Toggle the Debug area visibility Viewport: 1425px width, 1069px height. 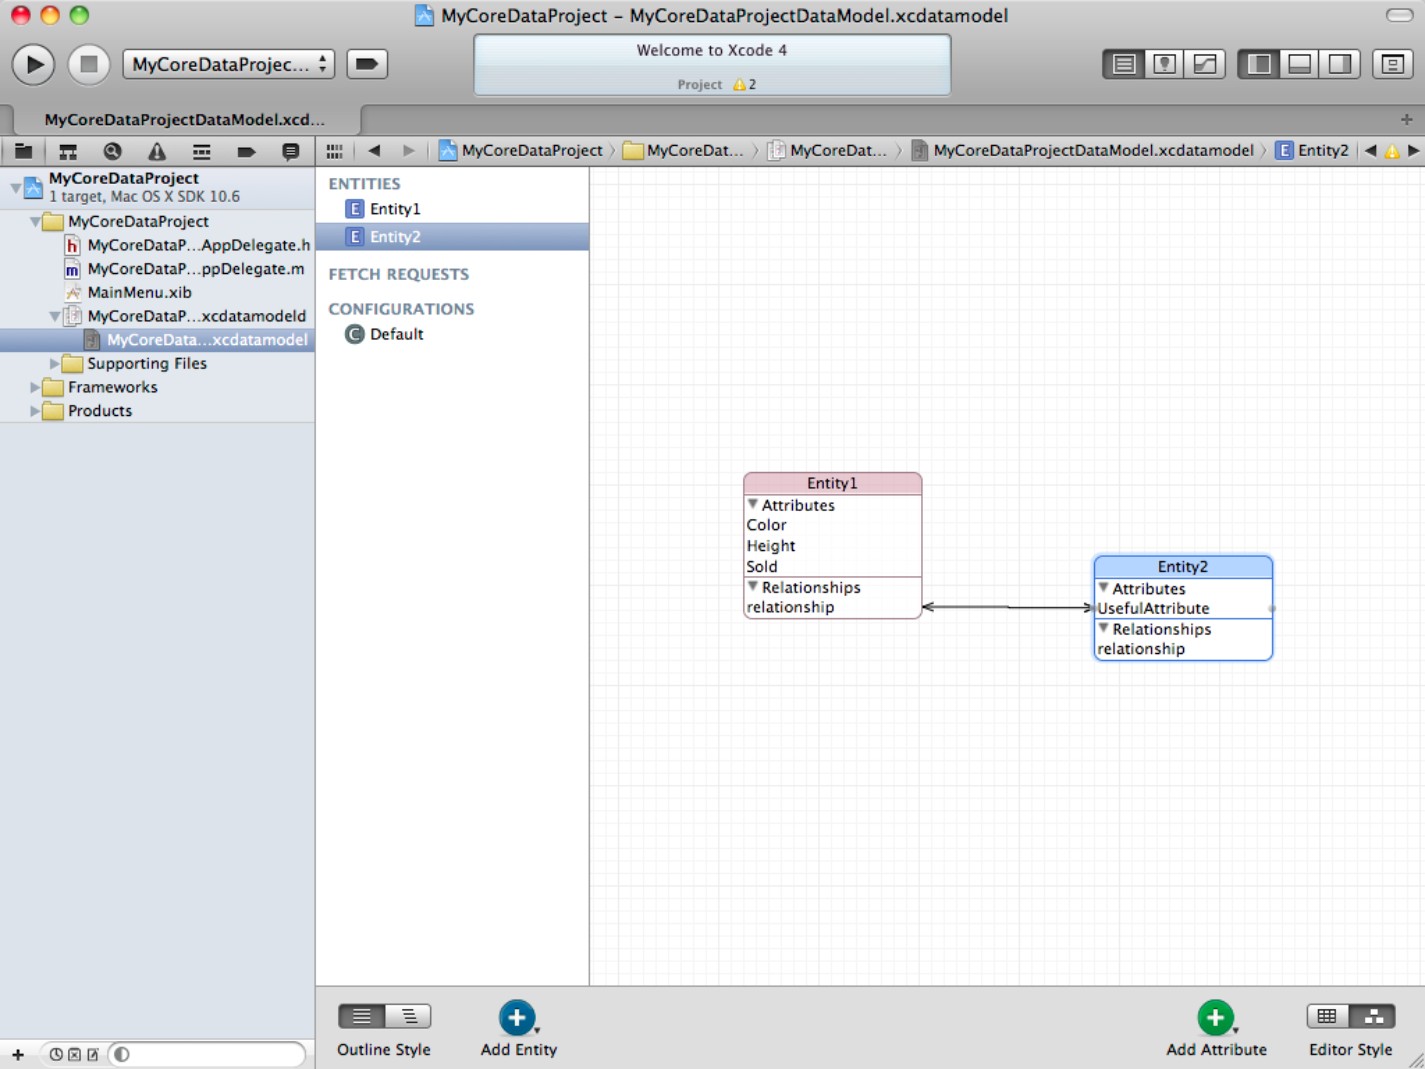[x=1299, y=64]
